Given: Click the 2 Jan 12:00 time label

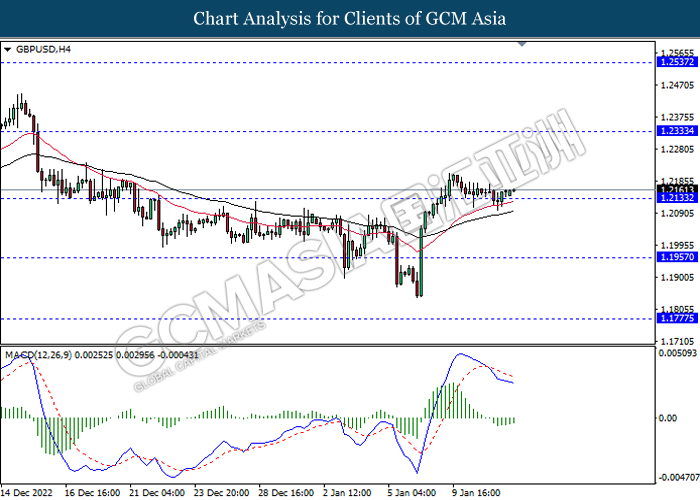Looking at the screenshot, I should coord(347,493).
